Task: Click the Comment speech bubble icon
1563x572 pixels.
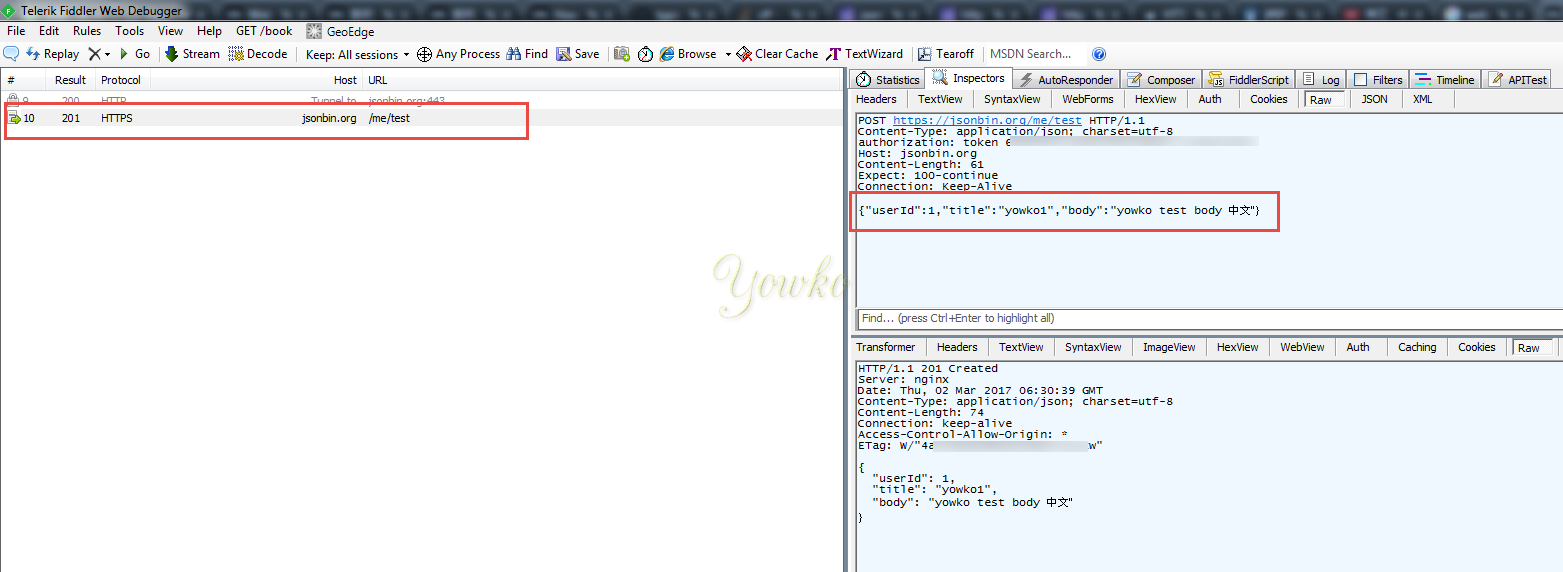Action: point(12,54)
